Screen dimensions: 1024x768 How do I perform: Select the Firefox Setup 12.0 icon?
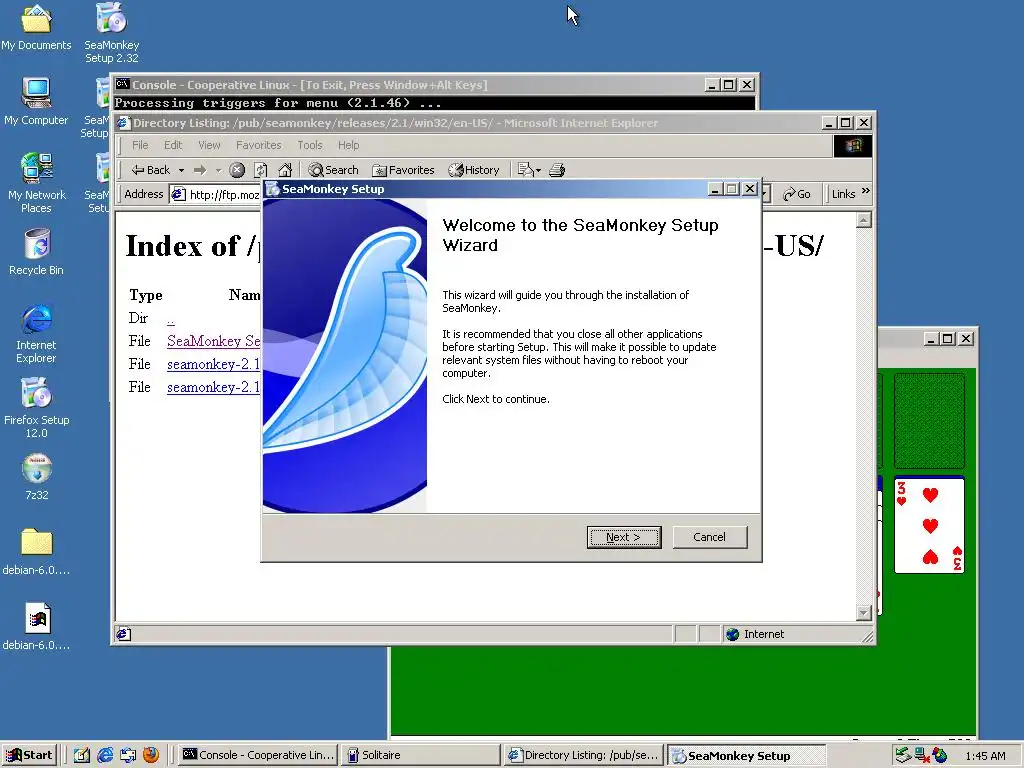(36, 408)
